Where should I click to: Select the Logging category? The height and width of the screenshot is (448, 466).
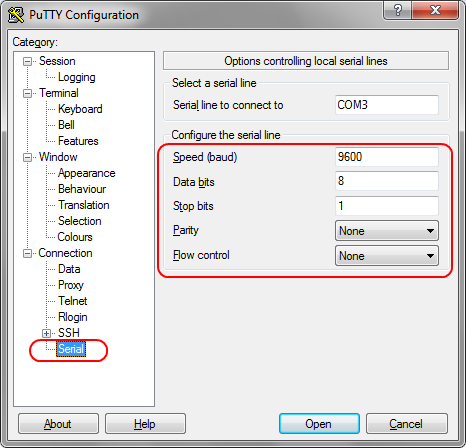(77, 77)
